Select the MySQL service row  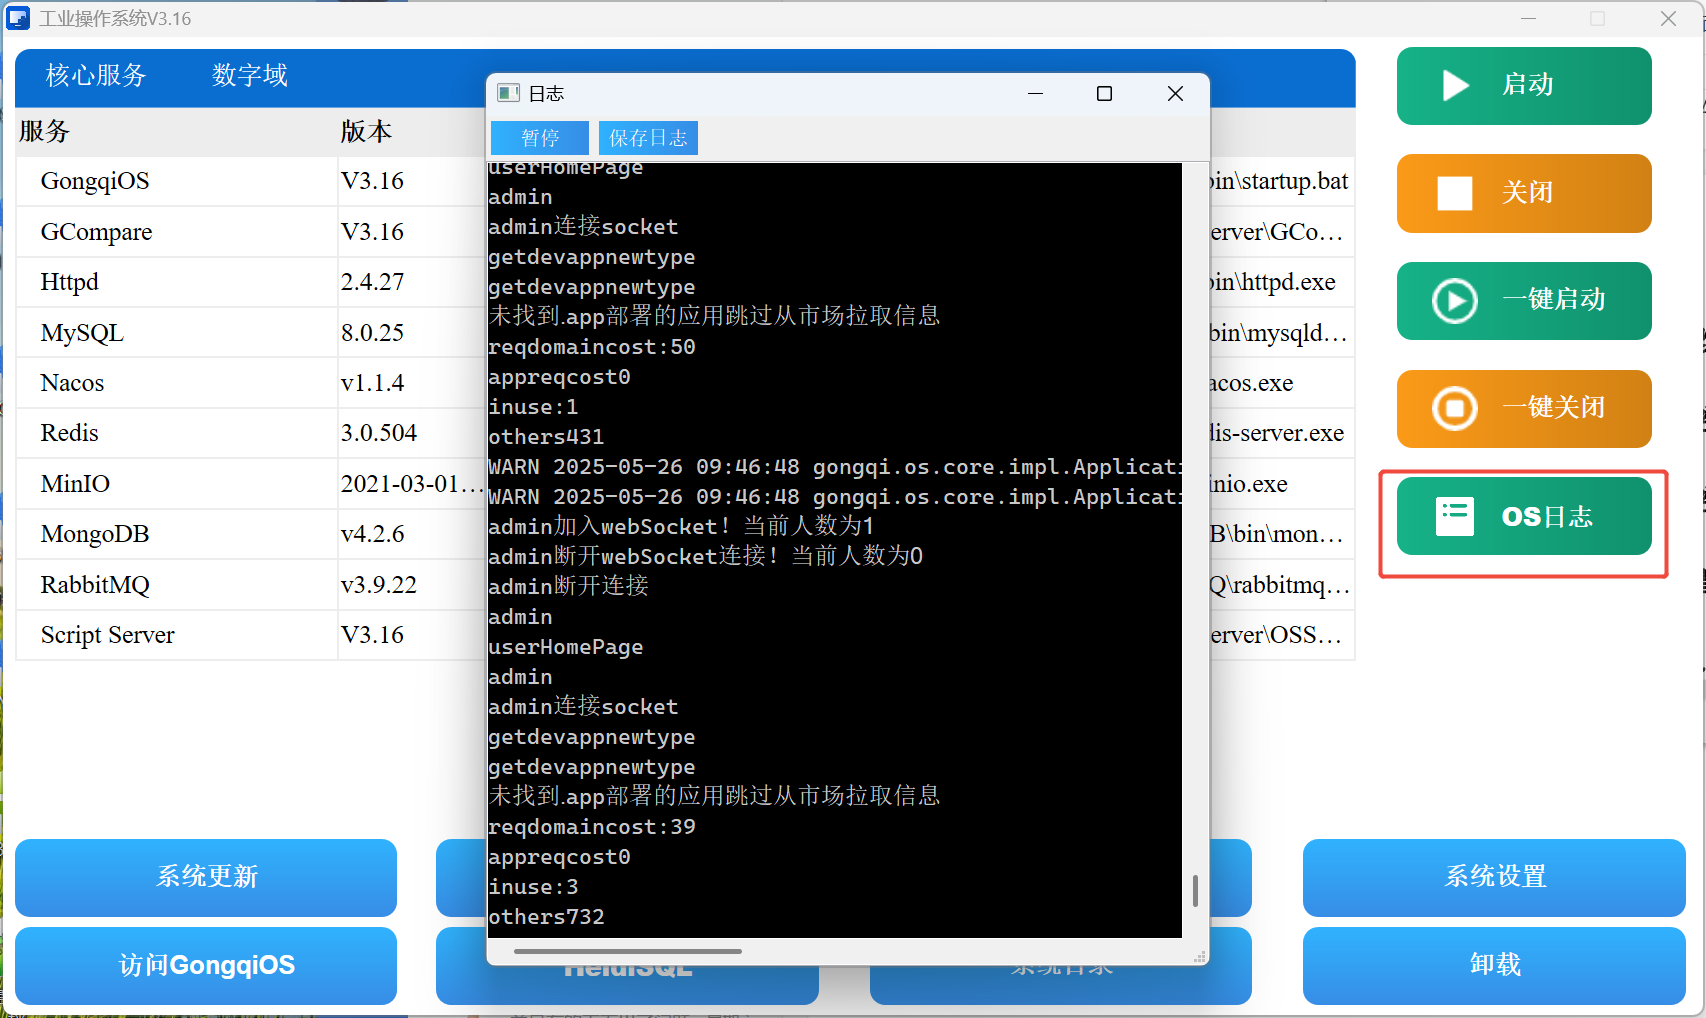pyautogui.click(x=82, y=333)
